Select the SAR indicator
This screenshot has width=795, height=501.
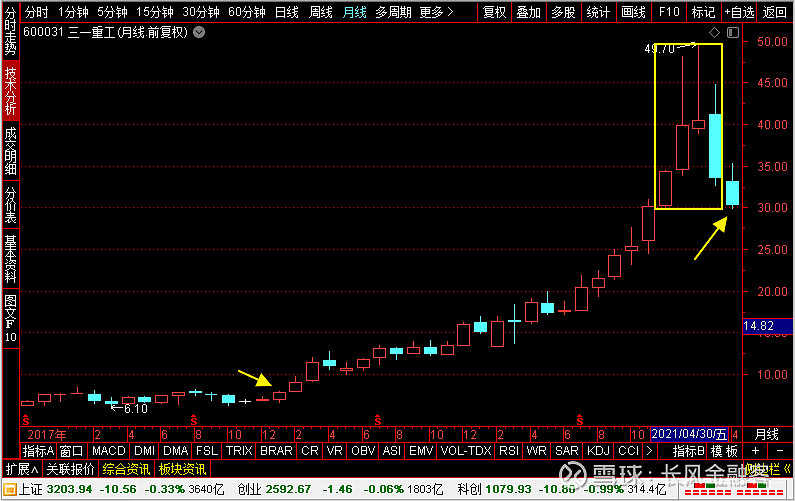click(x=567, y=450)
